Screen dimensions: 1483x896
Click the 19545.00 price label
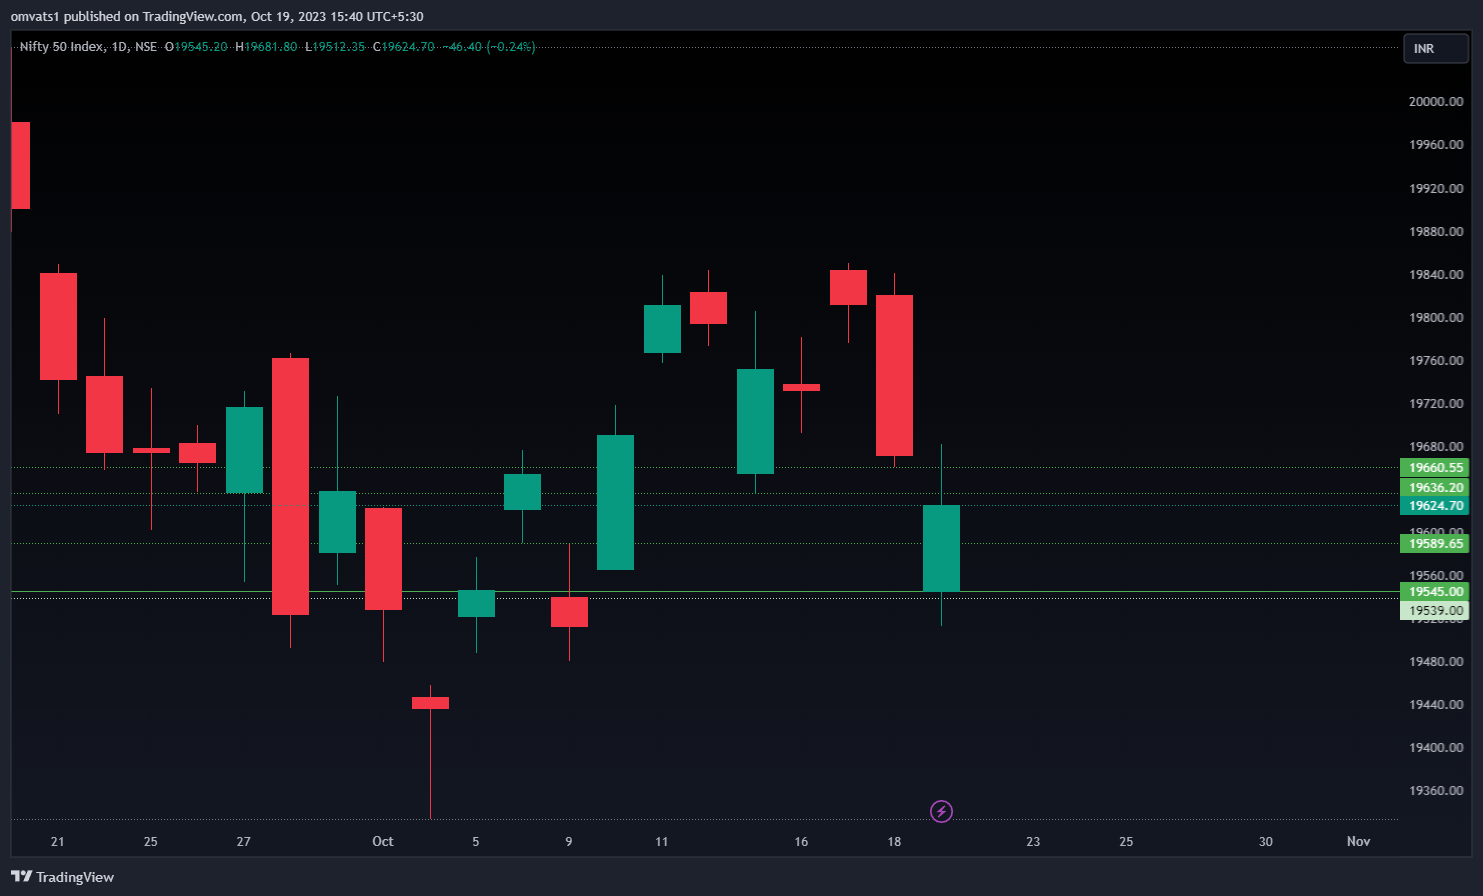tap(1435, 592)
